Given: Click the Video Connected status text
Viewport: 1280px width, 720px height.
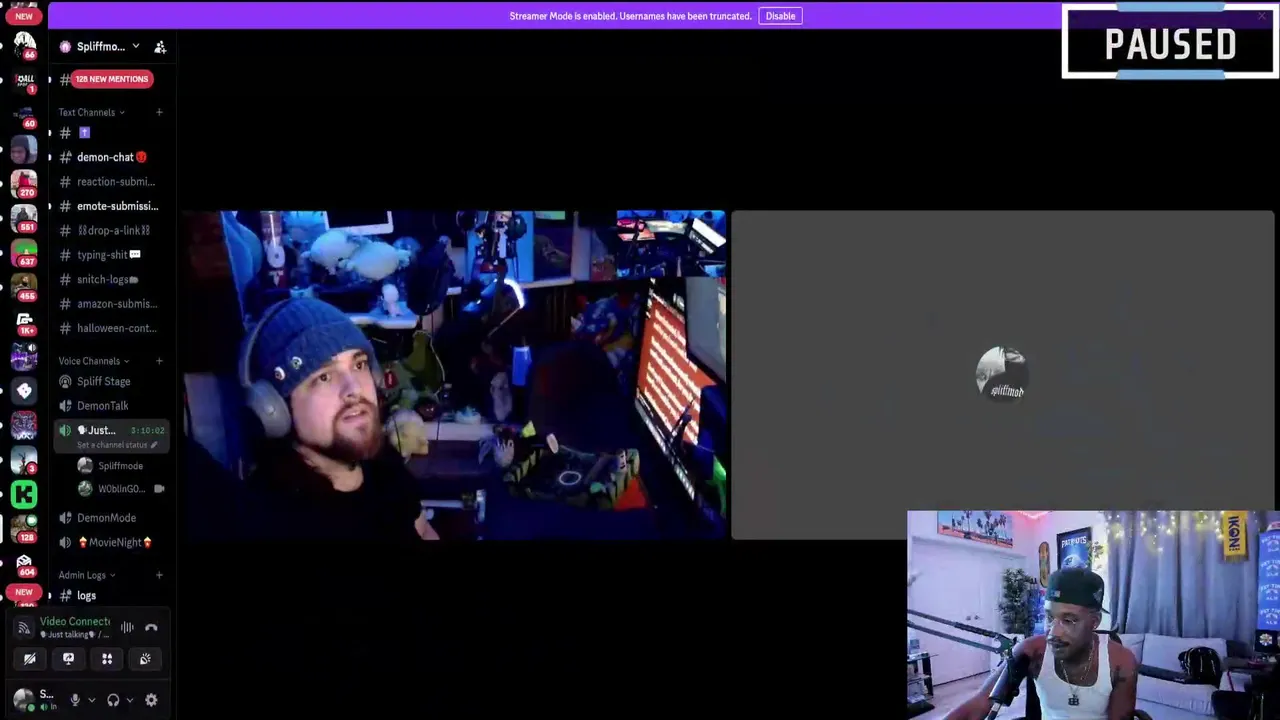Looking at the screenshot, I should [75, 621].
